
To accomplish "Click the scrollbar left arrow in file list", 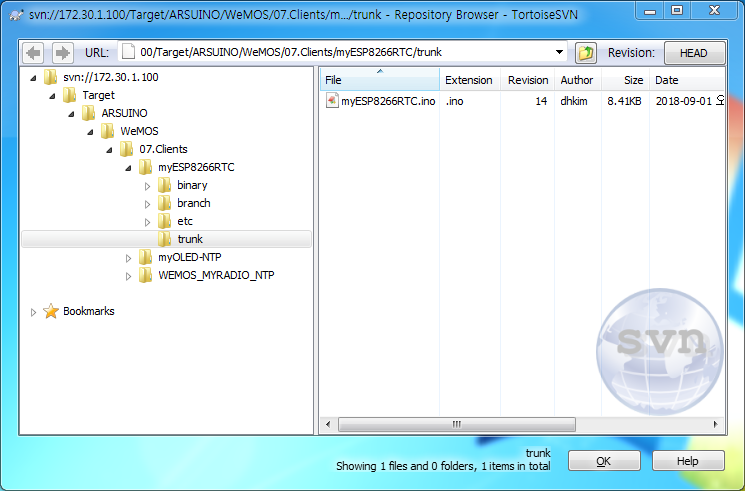I will [x=328, y=424].
